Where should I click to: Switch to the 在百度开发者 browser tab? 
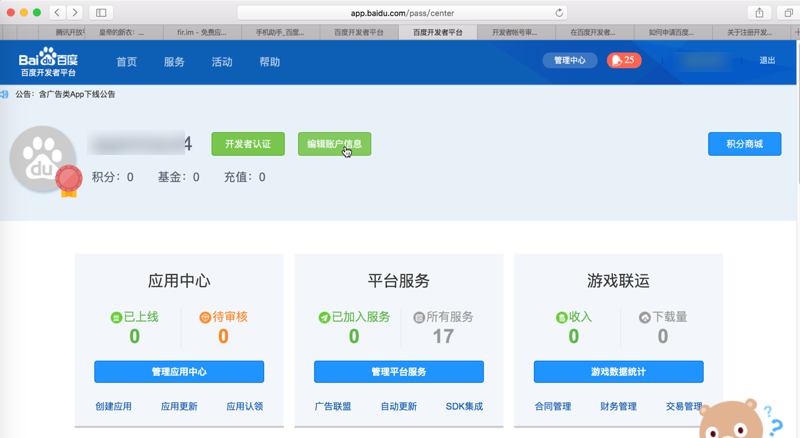tap(593, 32)
